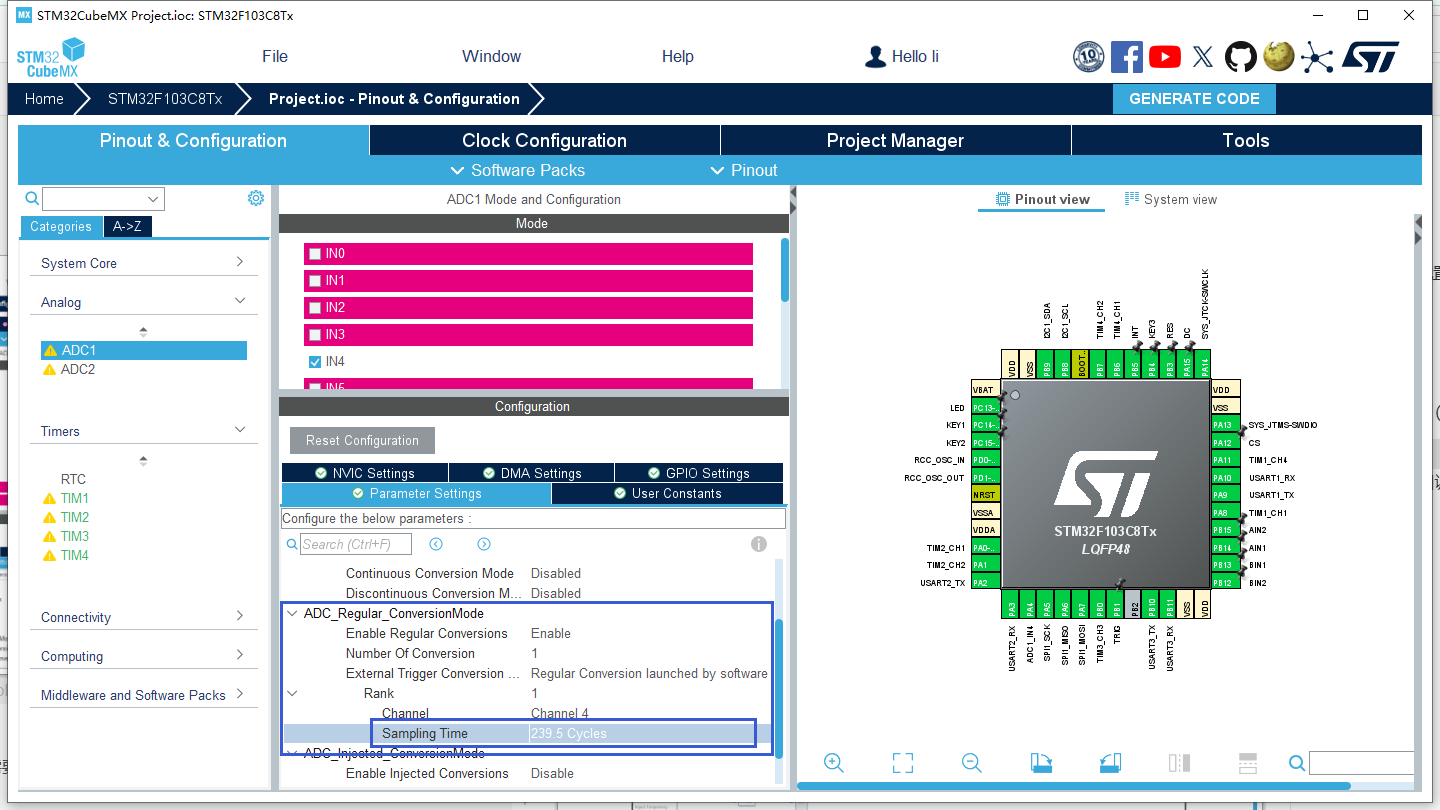Open the wiki globe icon
The width and height of the screenshot is (1440, 810).
pos(1279,57)
